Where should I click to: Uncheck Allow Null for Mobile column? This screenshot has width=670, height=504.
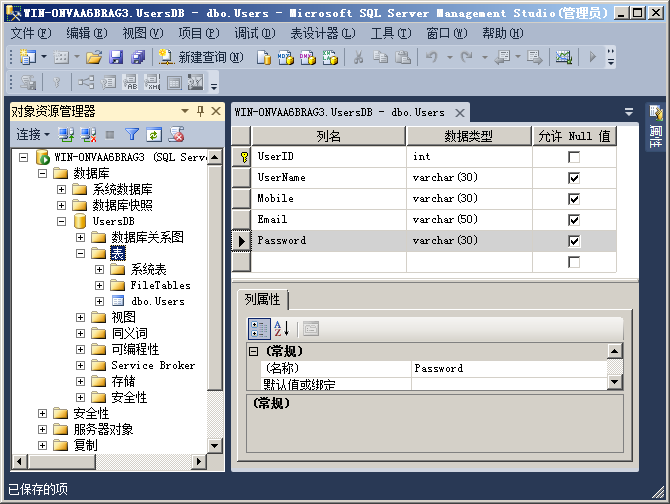click(574, 199)
